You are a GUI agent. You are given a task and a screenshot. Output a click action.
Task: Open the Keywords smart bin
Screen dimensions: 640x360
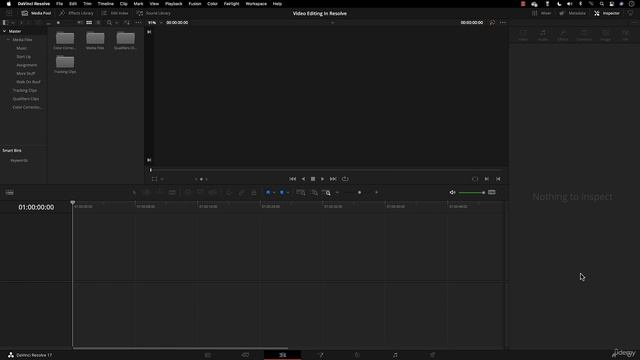[x=19, y=160]
